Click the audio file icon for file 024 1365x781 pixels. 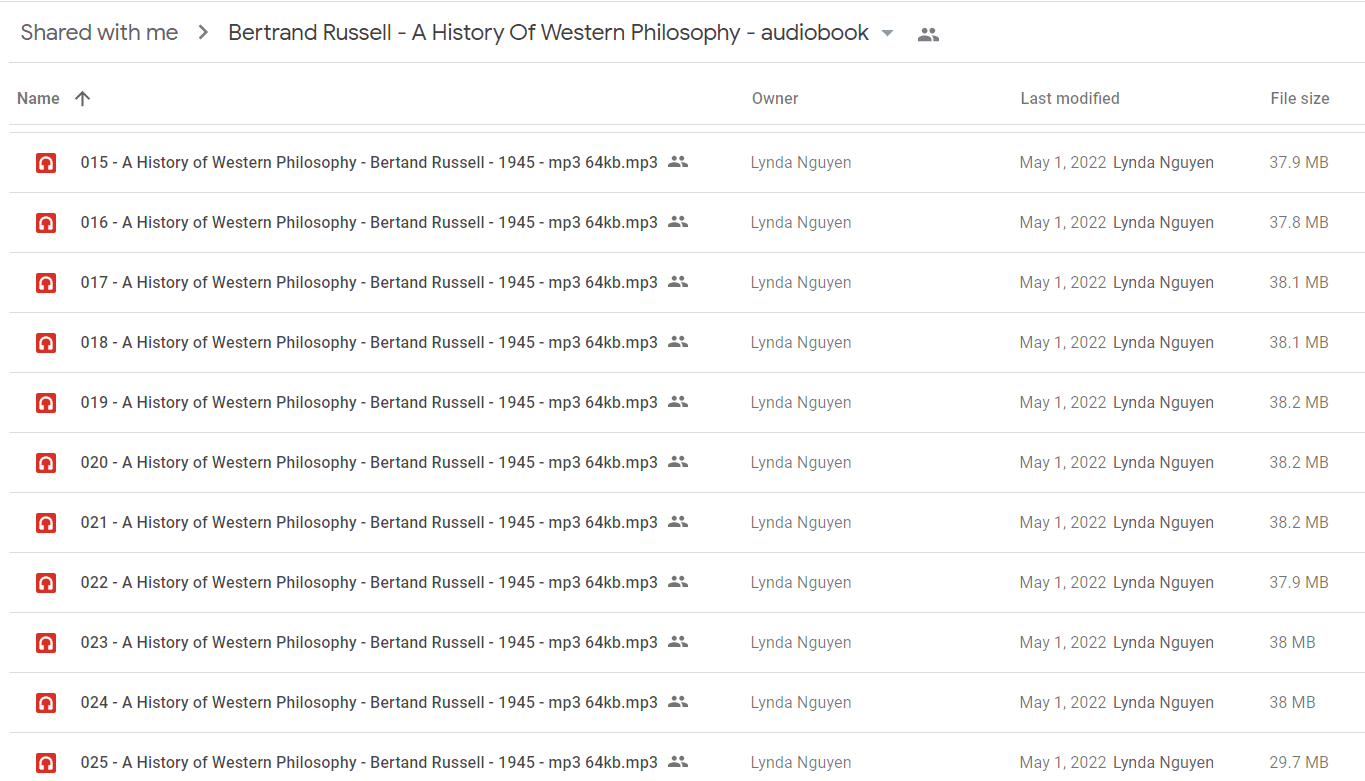46,703
